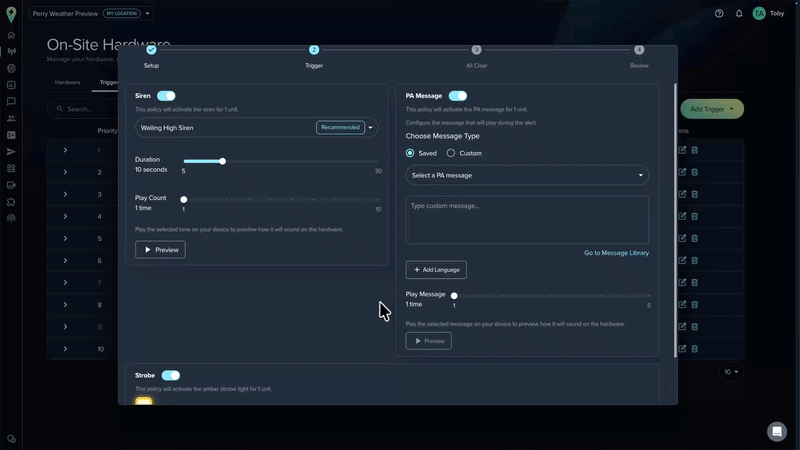This screenshot has width=800, height=450.
Task: Open the location dropdown beside My Location
Action: pos(147,14)
